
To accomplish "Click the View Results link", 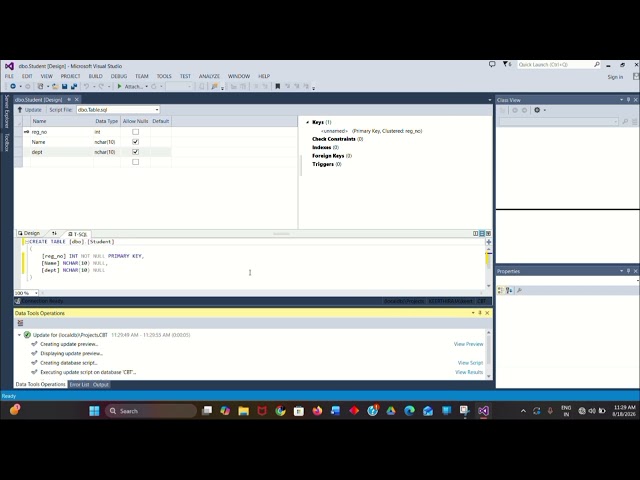I will [x=469, y=372].
